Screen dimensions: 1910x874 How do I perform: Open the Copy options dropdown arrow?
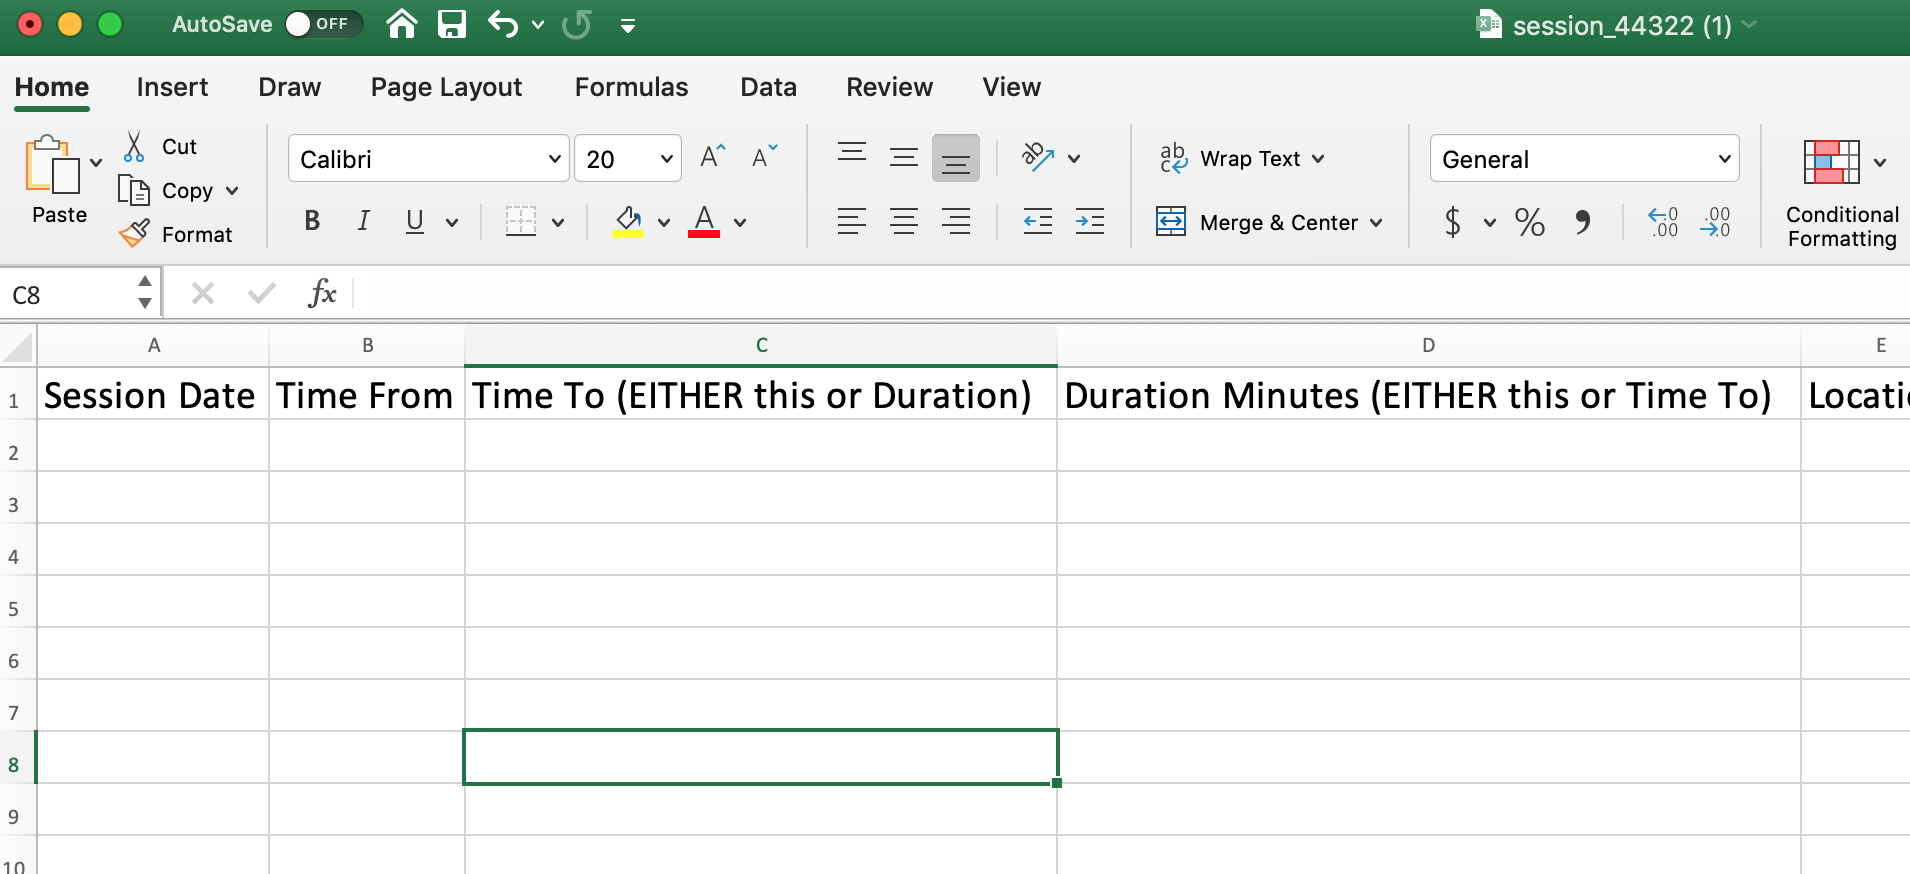pos(232,191)
